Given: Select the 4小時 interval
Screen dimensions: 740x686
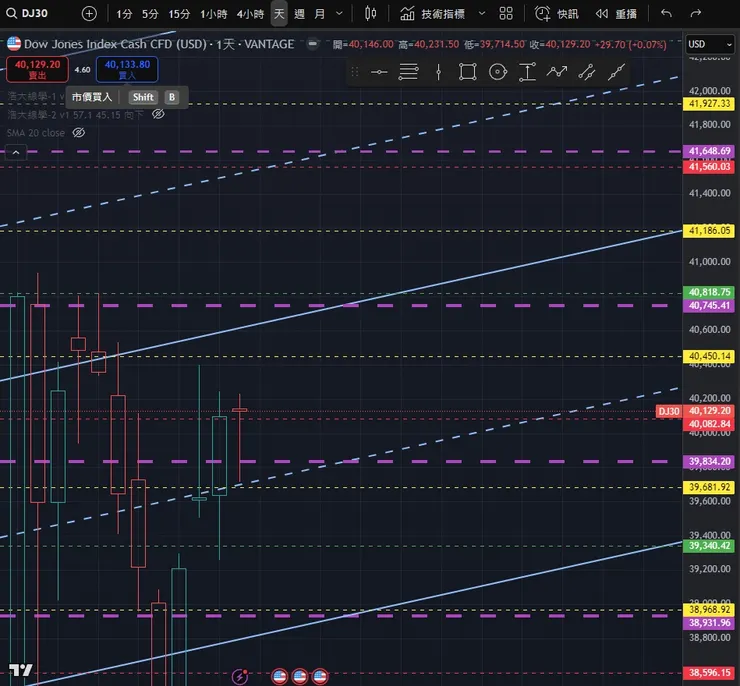Looking at the screenshot, I should coord(250,14).
